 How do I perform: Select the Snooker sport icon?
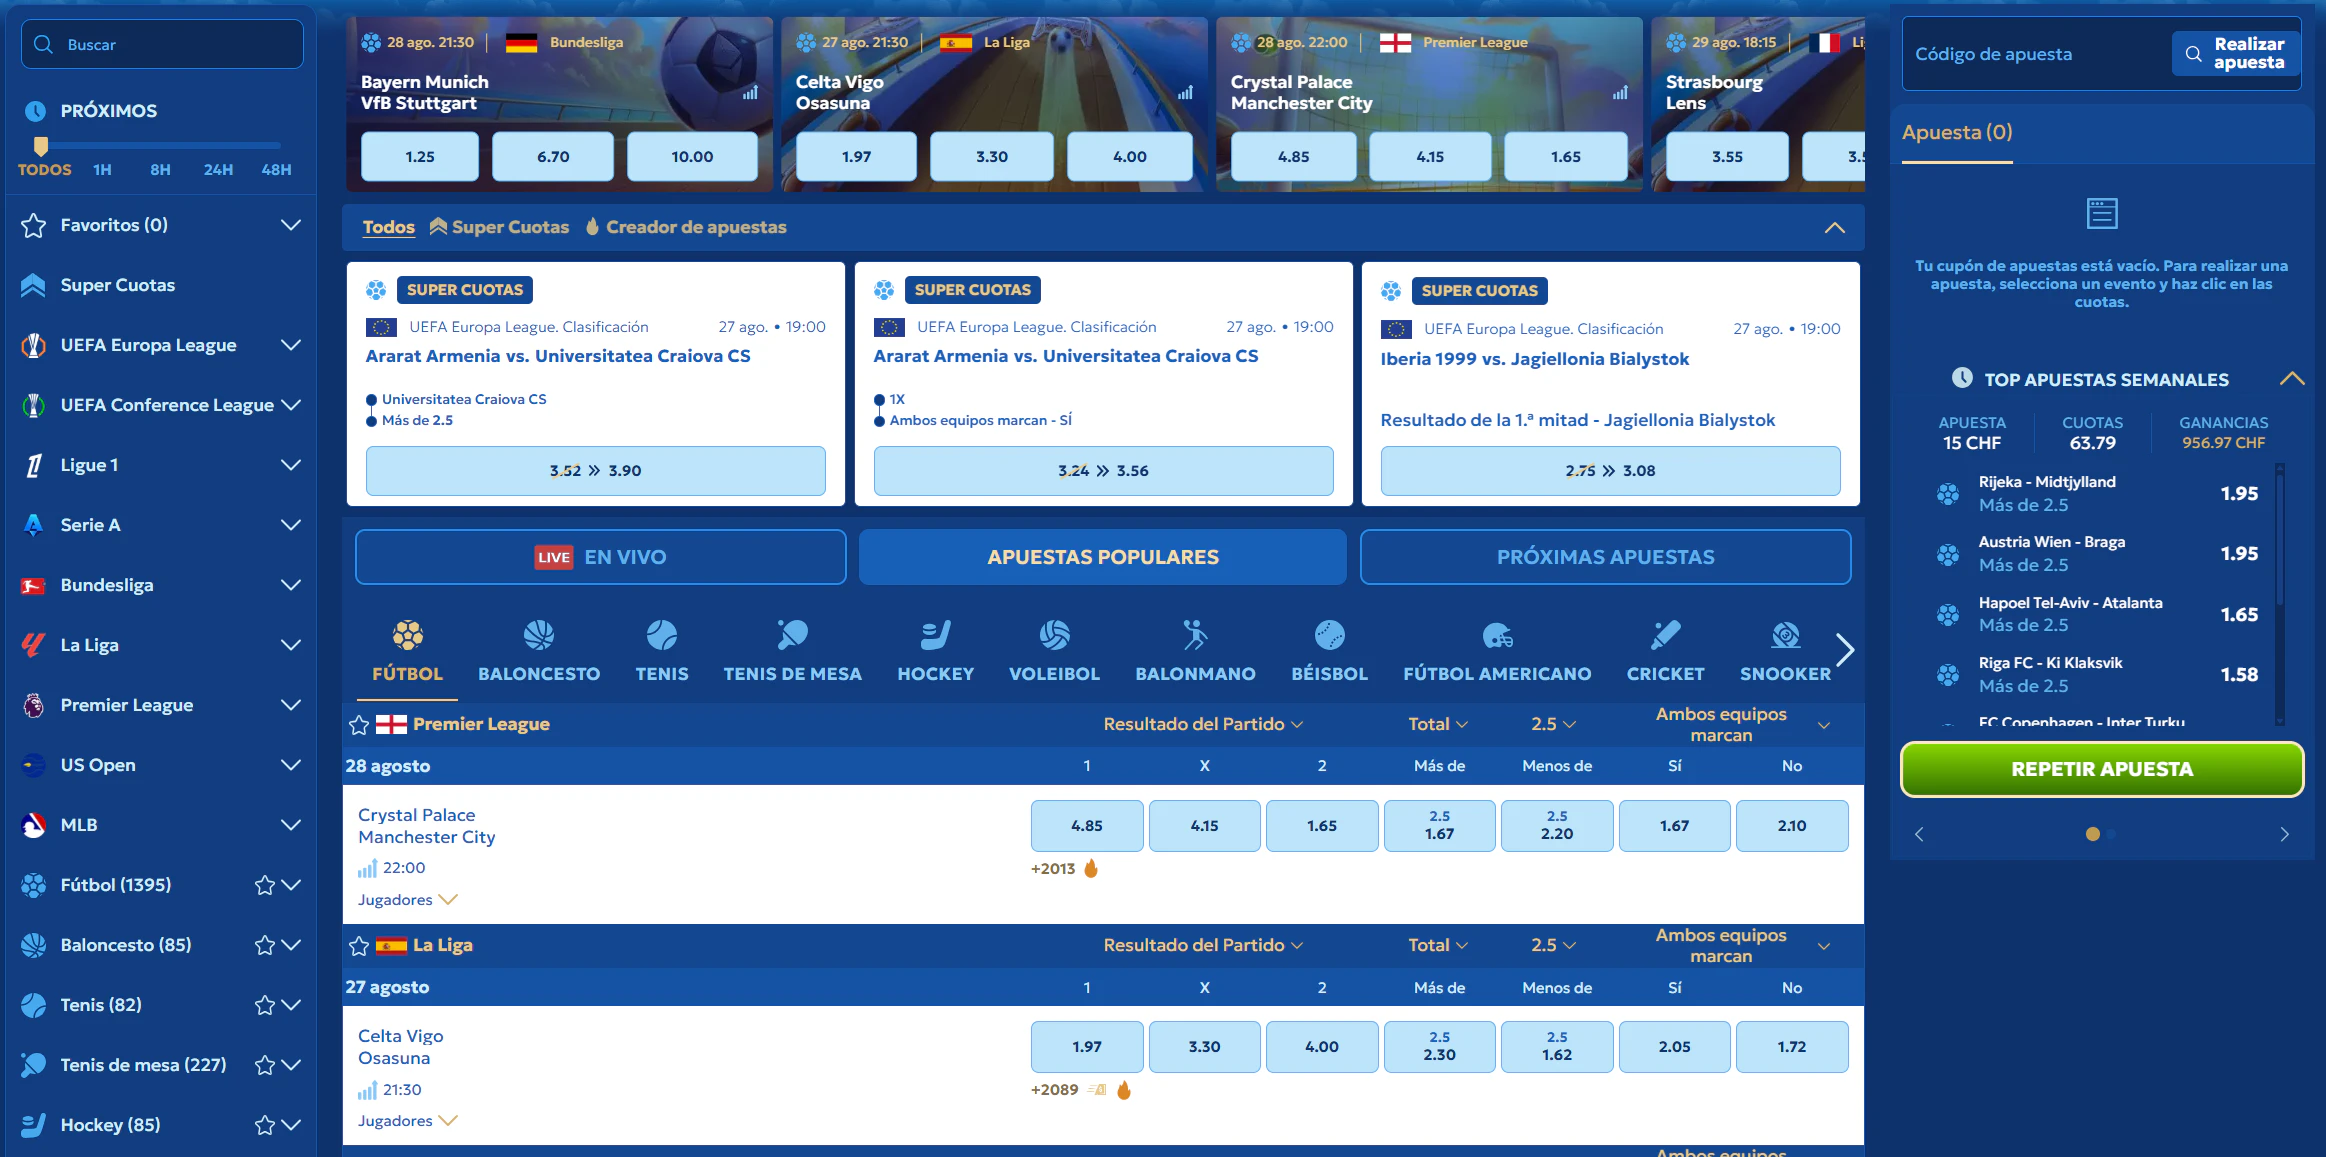click(1786, 635)
